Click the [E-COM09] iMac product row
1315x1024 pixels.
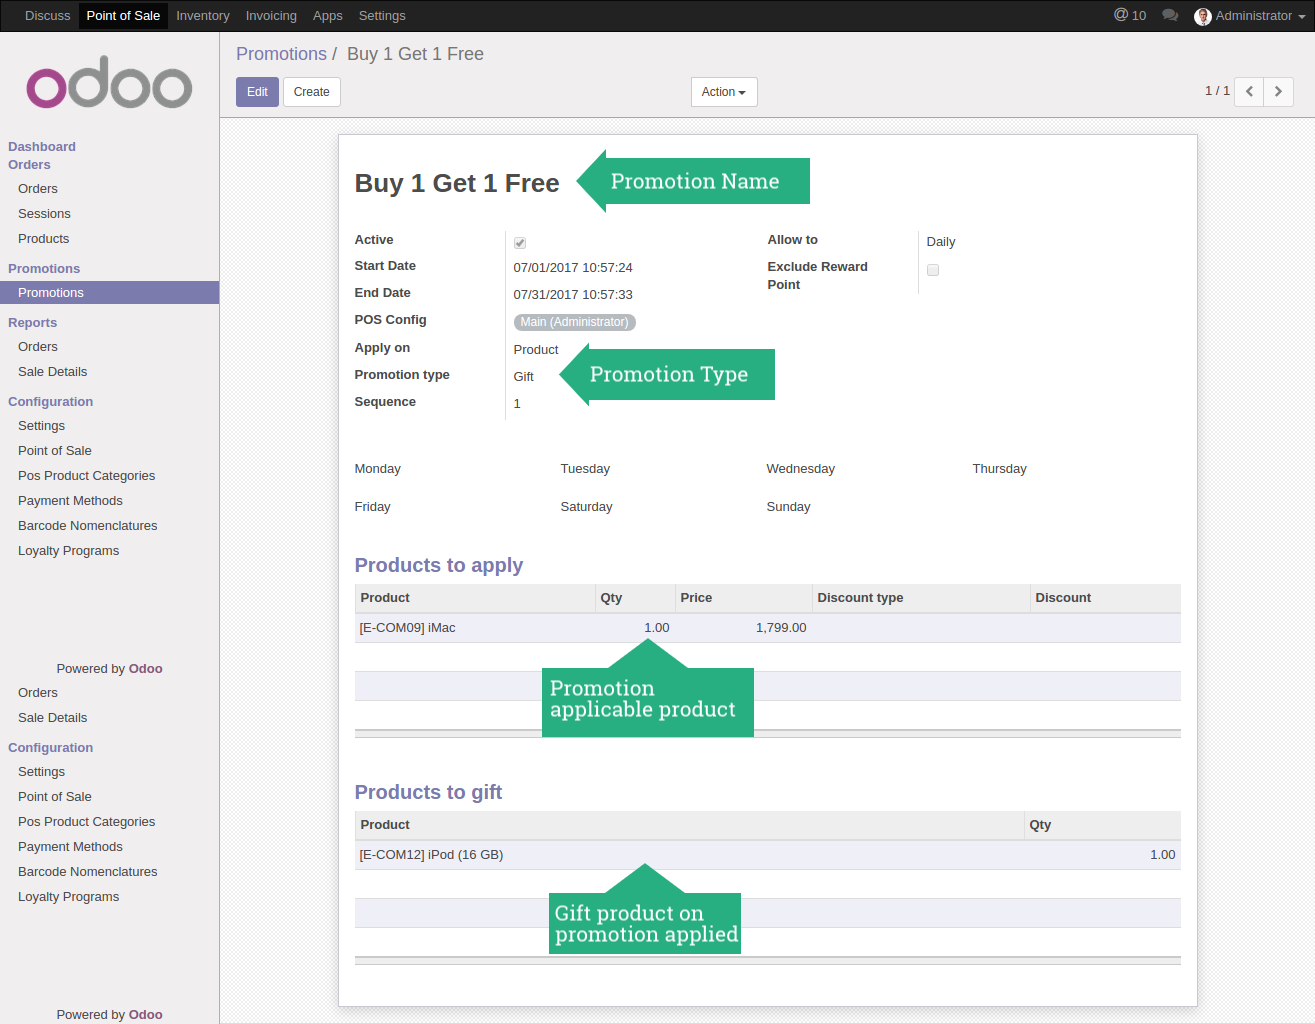pos(767,628)
